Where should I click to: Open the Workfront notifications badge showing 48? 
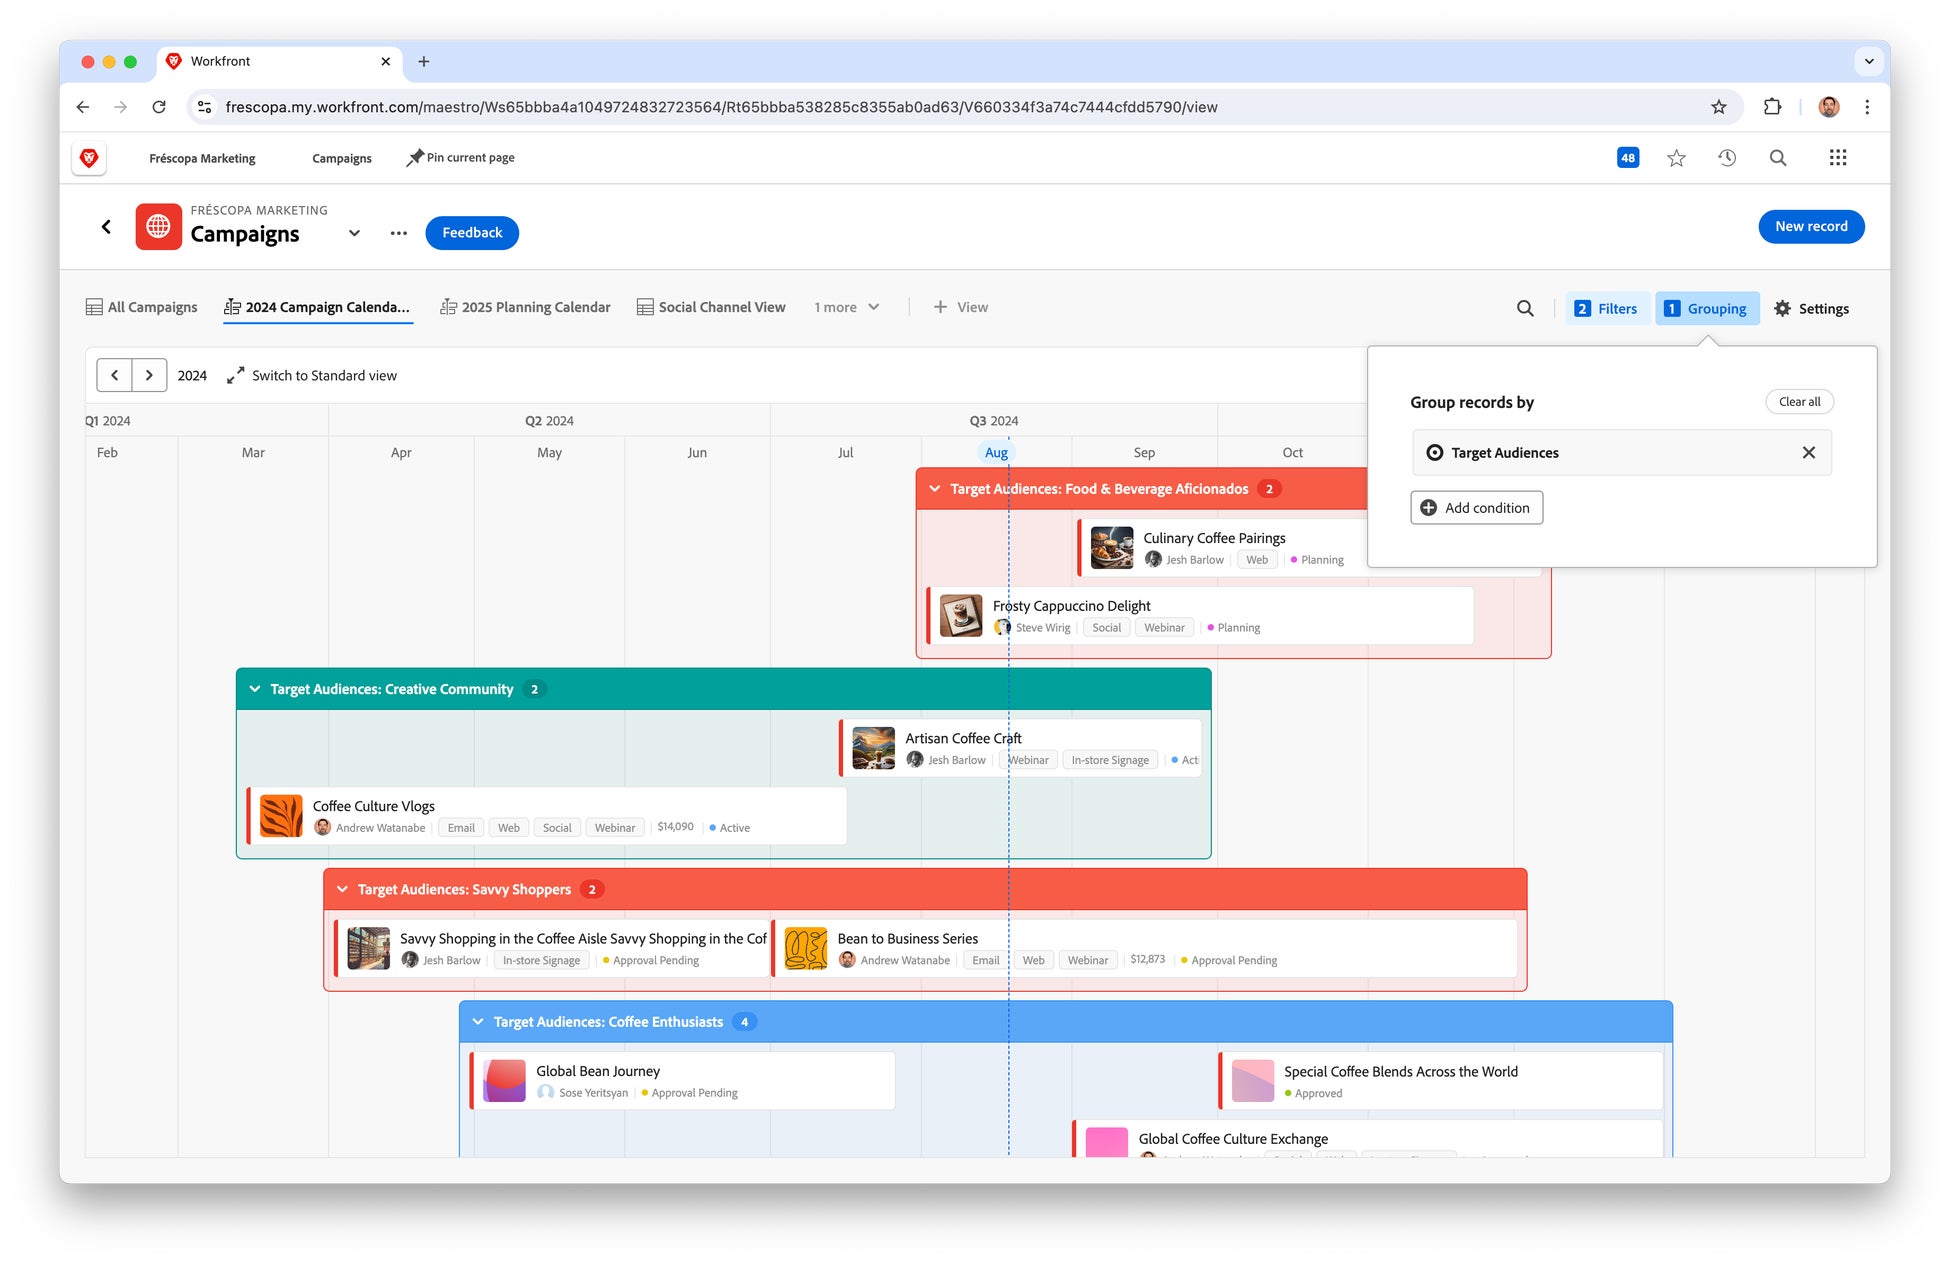click(1627, 158)
